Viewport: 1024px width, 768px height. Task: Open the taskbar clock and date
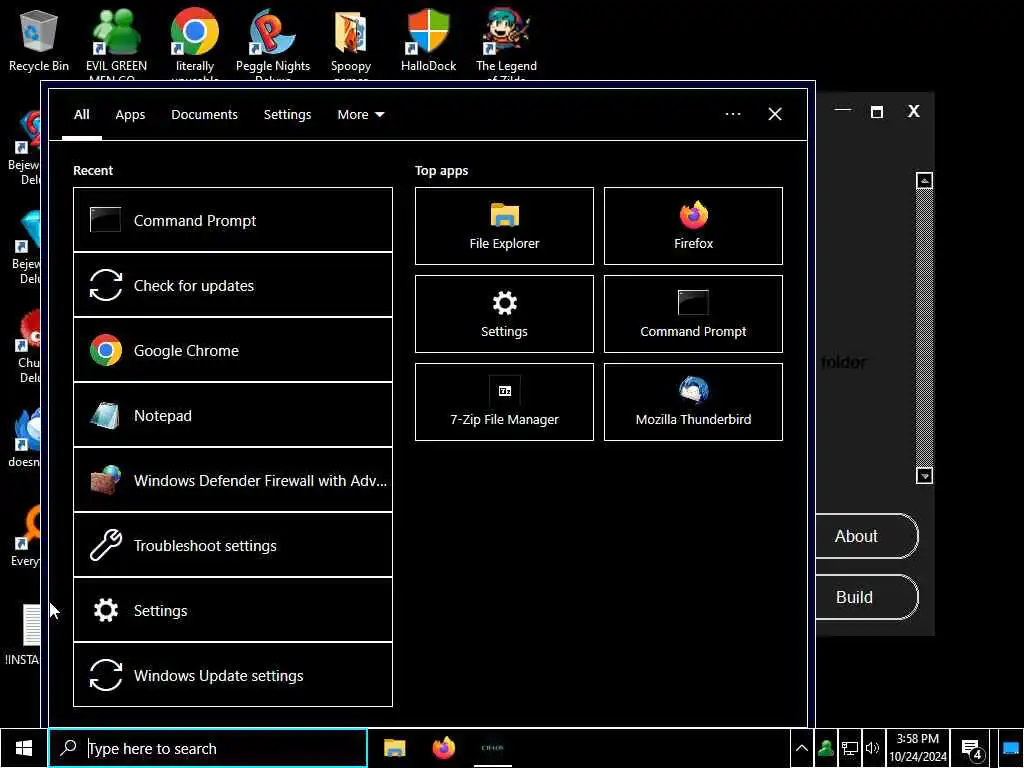tap(918, 748)
